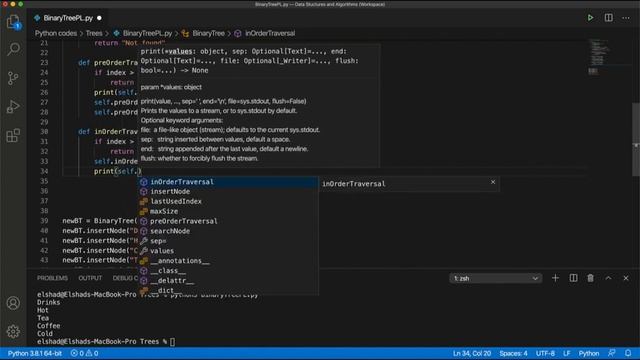Click 'Ln 34, Col 20' in status bar
The height and width of the screenshot is (360, 640).
(x=472, y=353)
